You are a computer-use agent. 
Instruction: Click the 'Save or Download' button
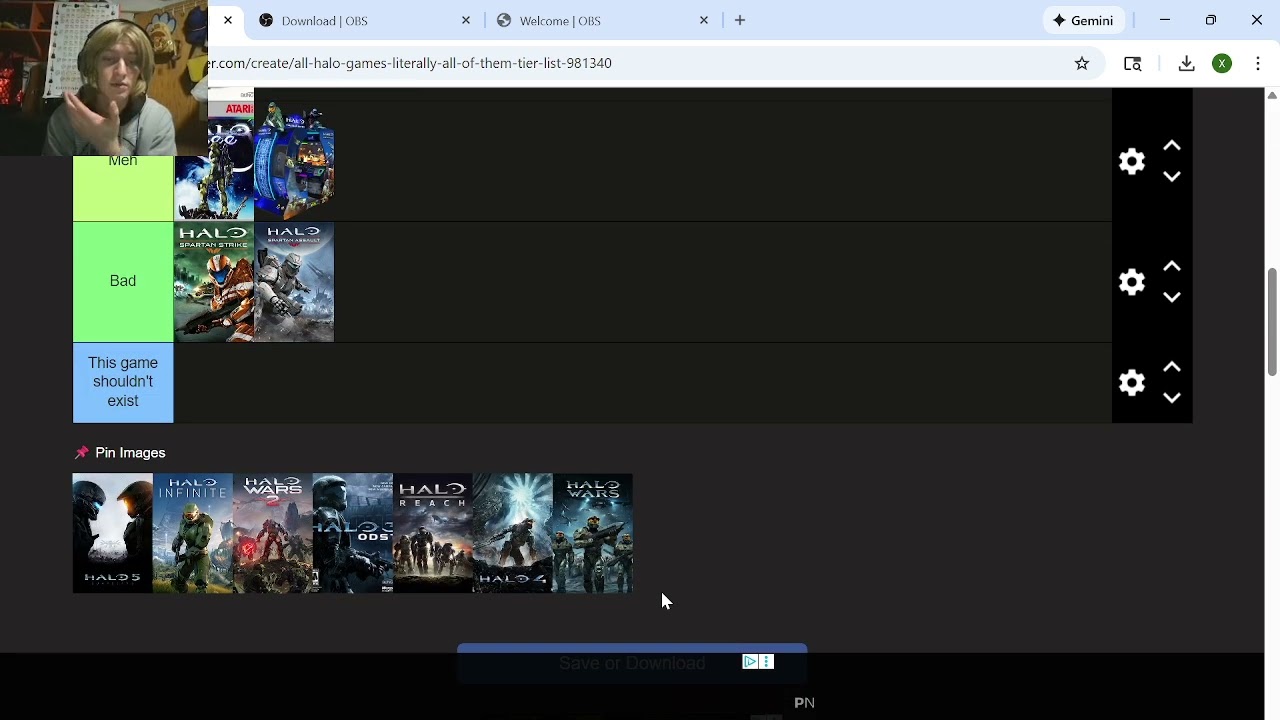click(632, 663)
